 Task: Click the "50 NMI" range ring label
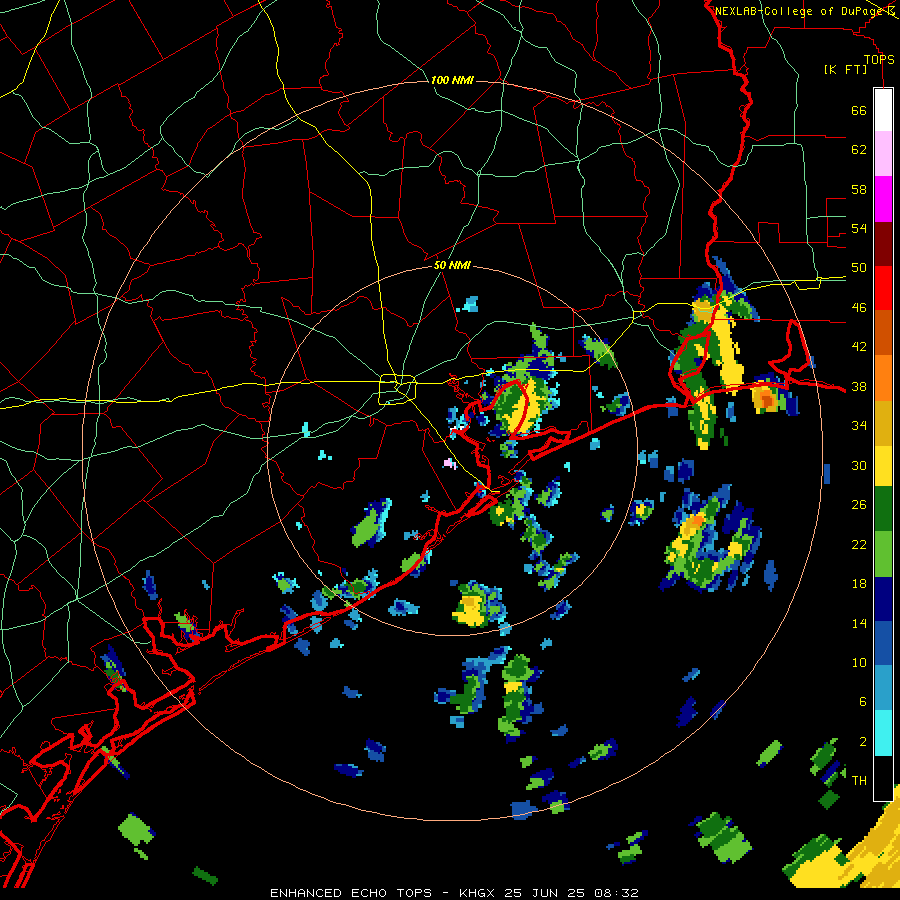coord(452,265)
